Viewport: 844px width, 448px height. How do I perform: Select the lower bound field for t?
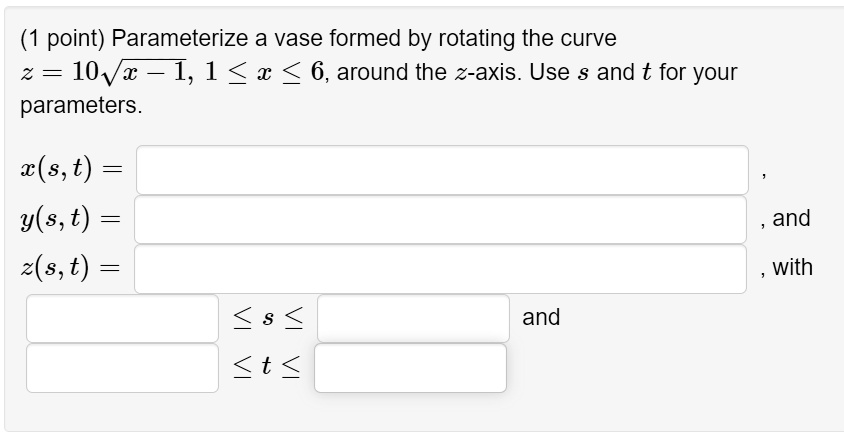[122, 368]
